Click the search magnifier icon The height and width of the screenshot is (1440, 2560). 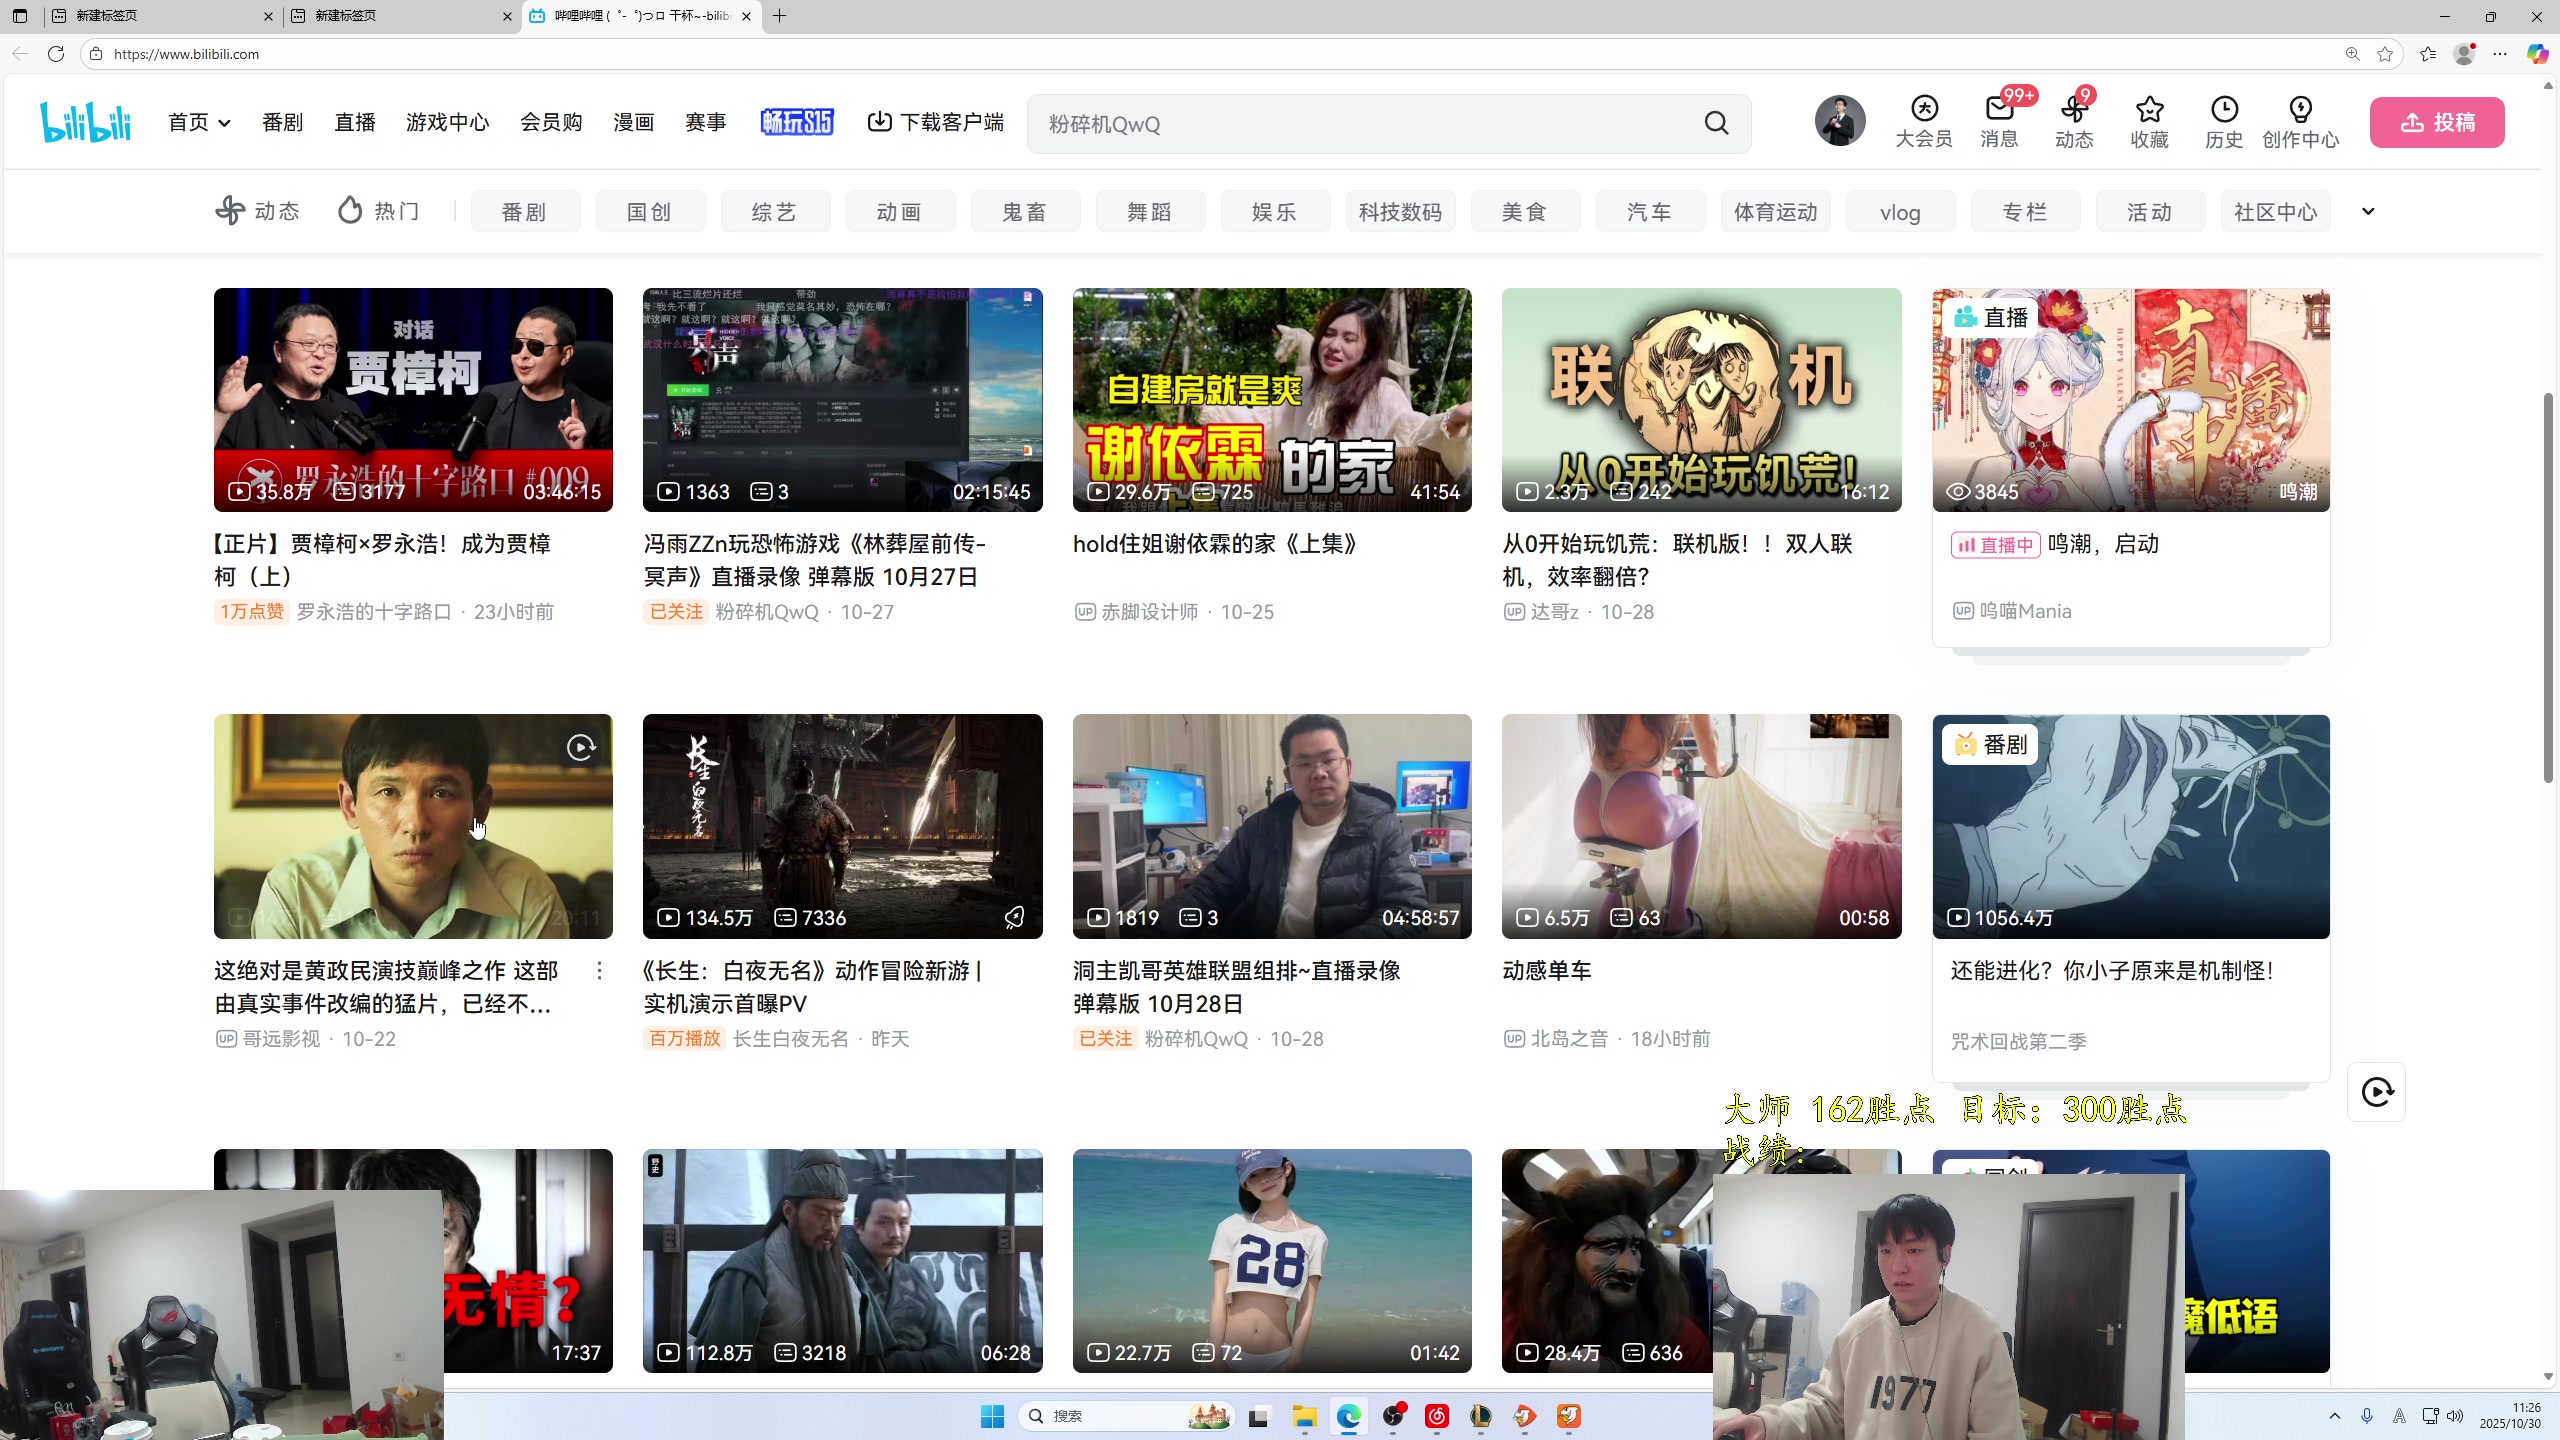[x=1716, y=123]
